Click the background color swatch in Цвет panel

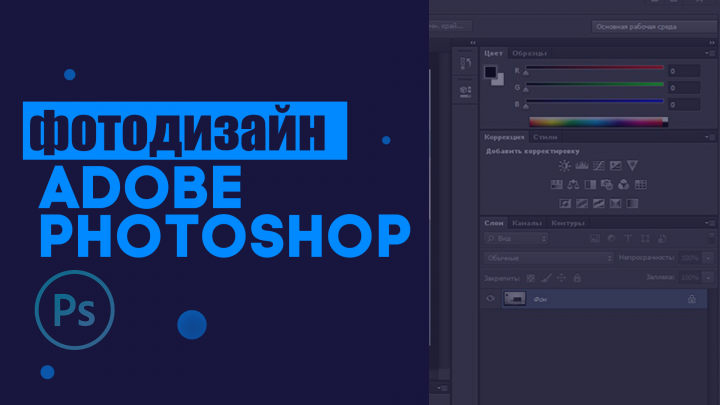point(500,81)
